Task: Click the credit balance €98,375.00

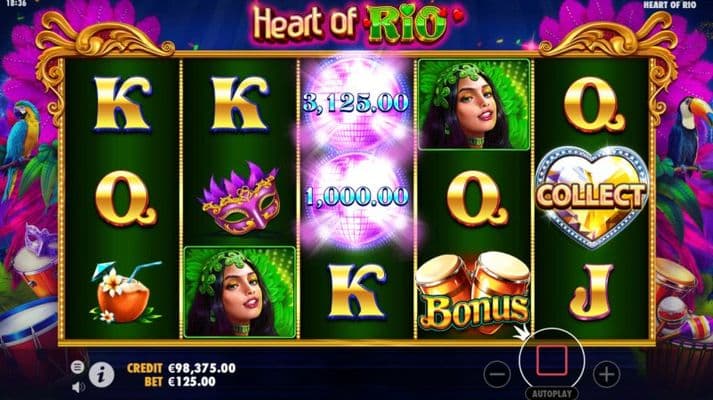Action: (202, 368)
